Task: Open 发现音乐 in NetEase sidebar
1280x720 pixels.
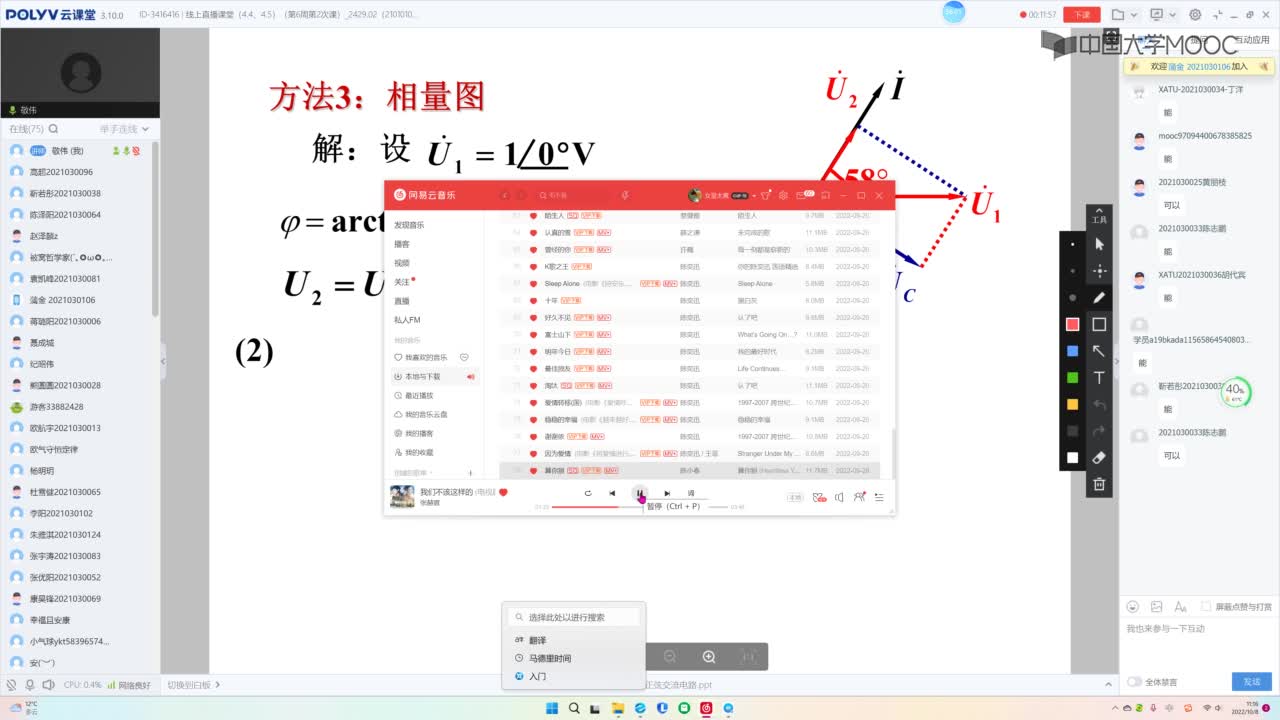Action: pos(409,225)
